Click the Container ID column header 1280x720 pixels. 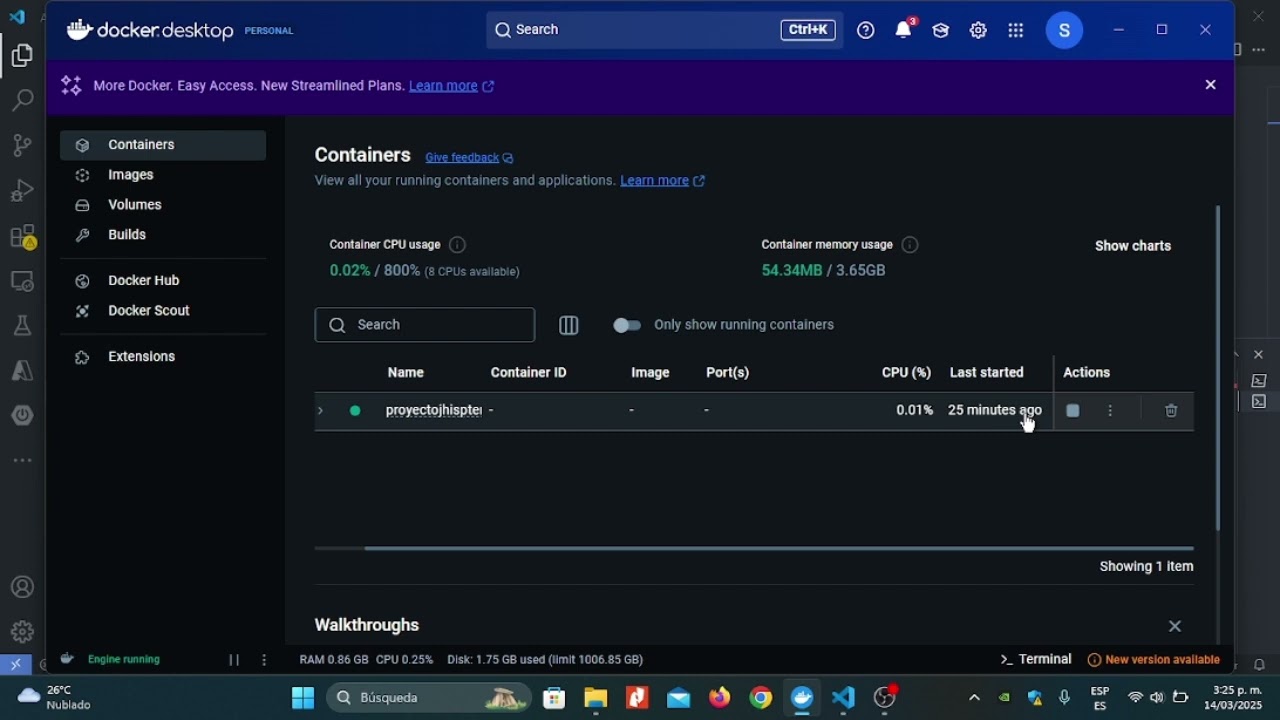(528, 373)
